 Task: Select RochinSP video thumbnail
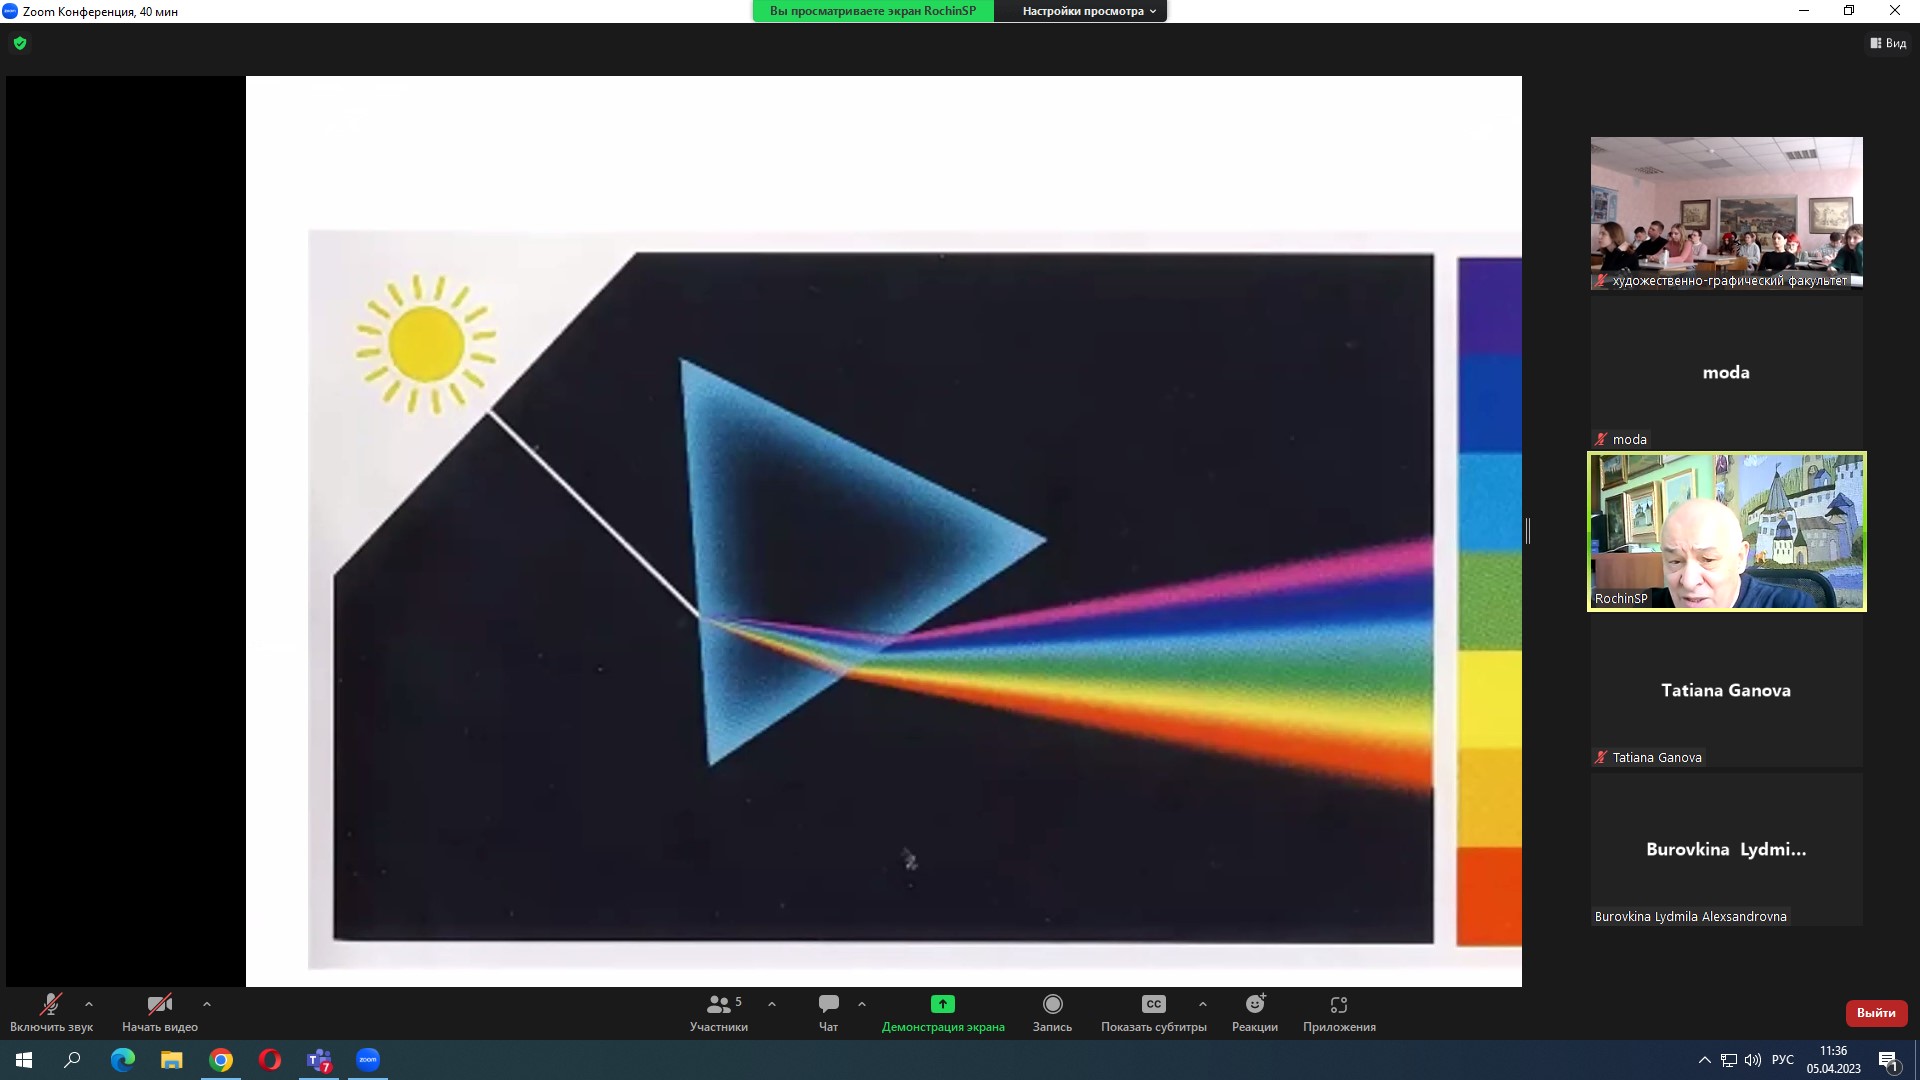click(1726, 531)
